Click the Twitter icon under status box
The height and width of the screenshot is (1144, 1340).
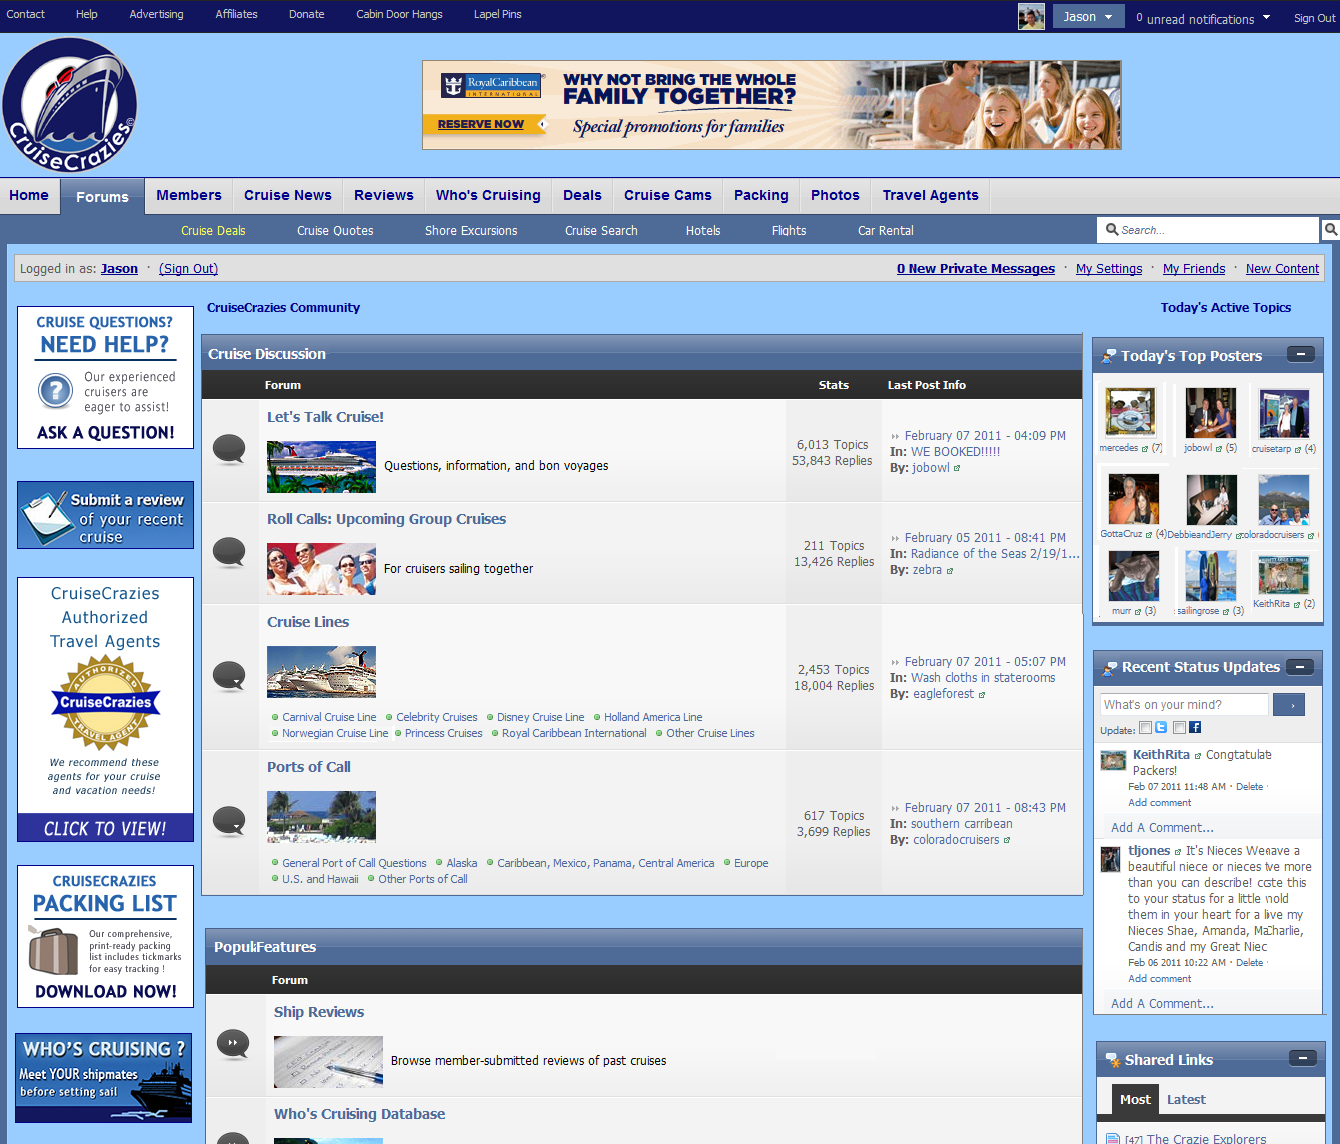click(1161, 728)
